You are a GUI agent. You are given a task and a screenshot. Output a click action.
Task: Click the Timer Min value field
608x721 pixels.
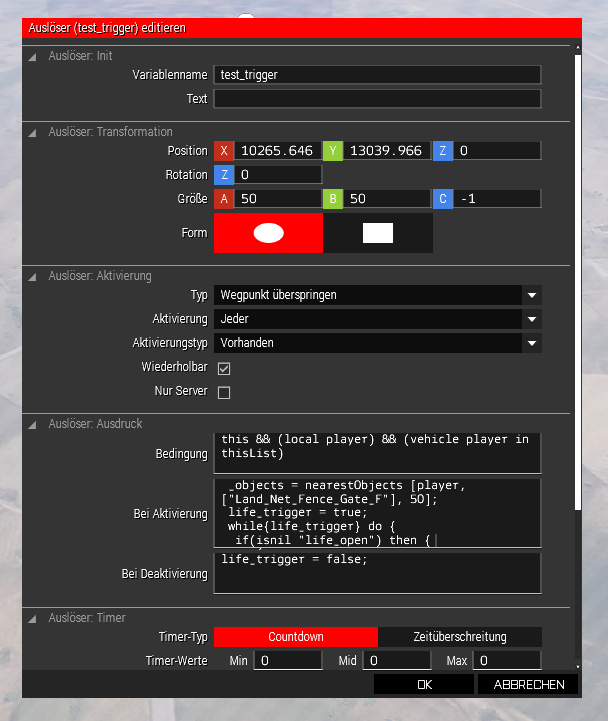click(288, 661)
